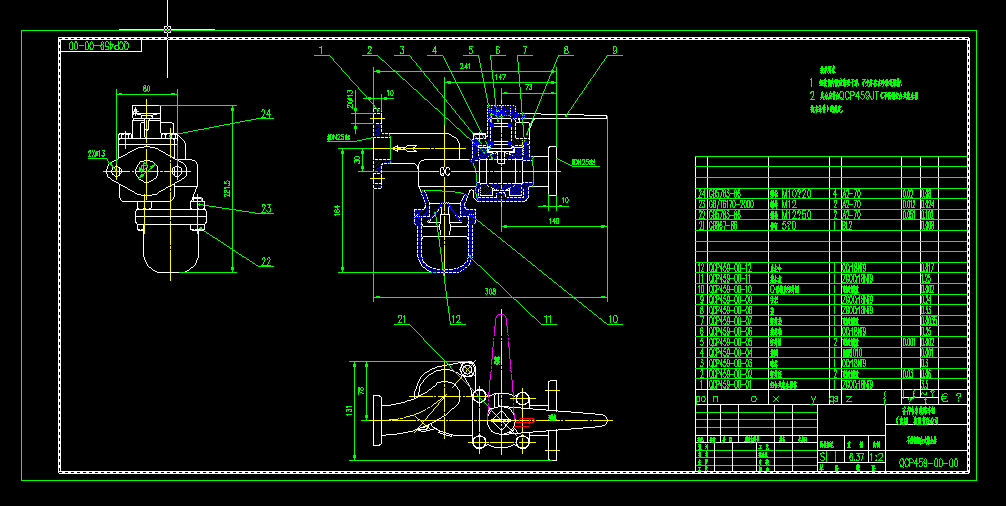The image size is (1006, 506).
Task: Select the 241 dimension text
Action: 466,66
